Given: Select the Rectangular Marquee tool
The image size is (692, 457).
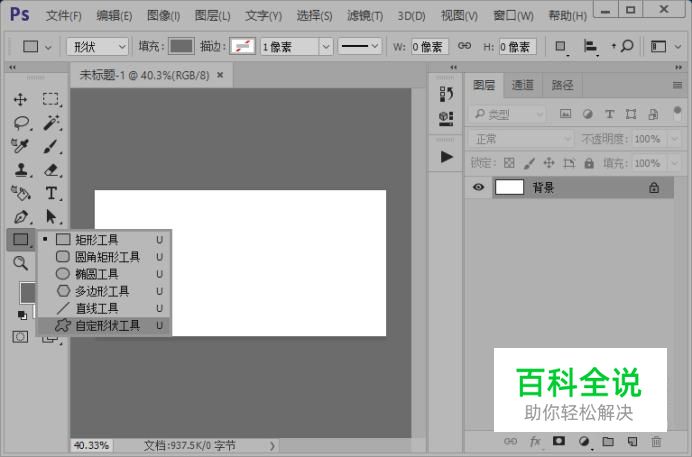Looking at the screenshot, I should pyautogui.click(x=50, y=99).
